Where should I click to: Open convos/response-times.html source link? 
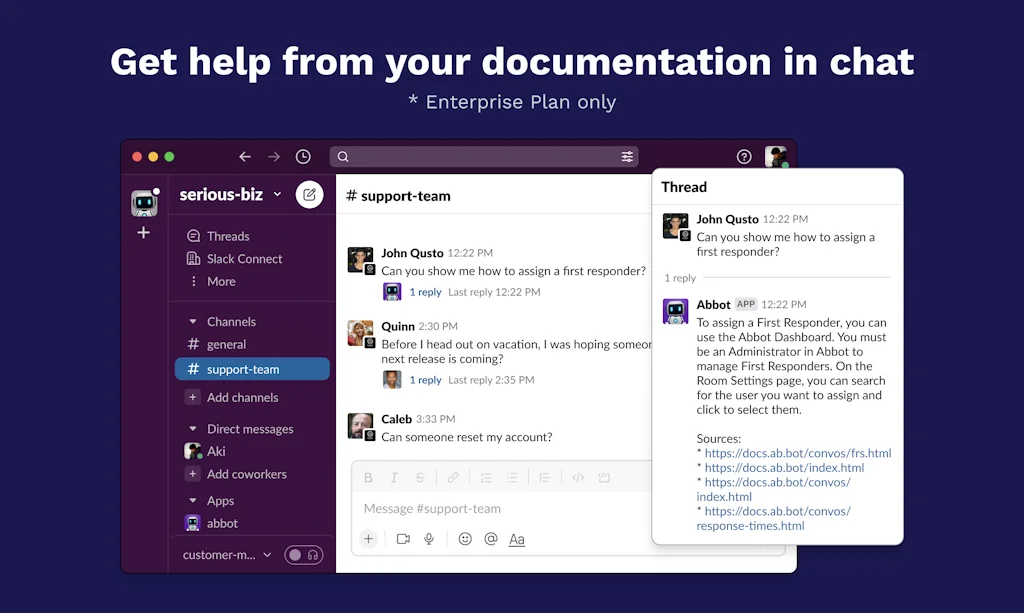773,518
